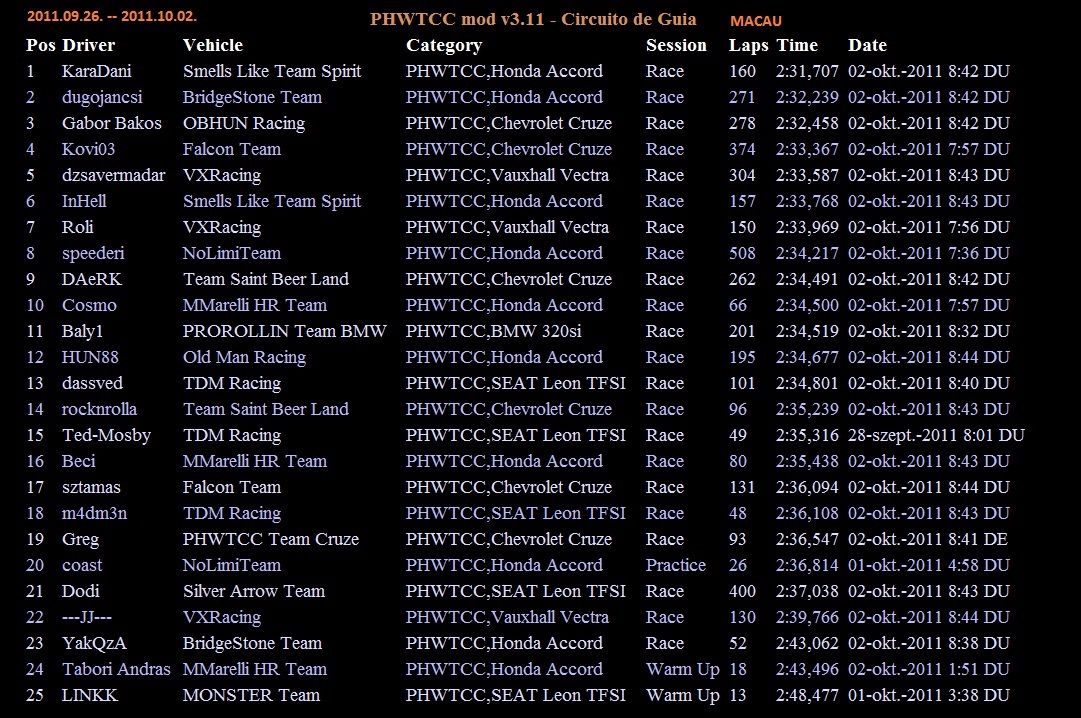Screen dimensions: 1081x718
Task: Select driver Cosmo
Action: coord(89,306)
